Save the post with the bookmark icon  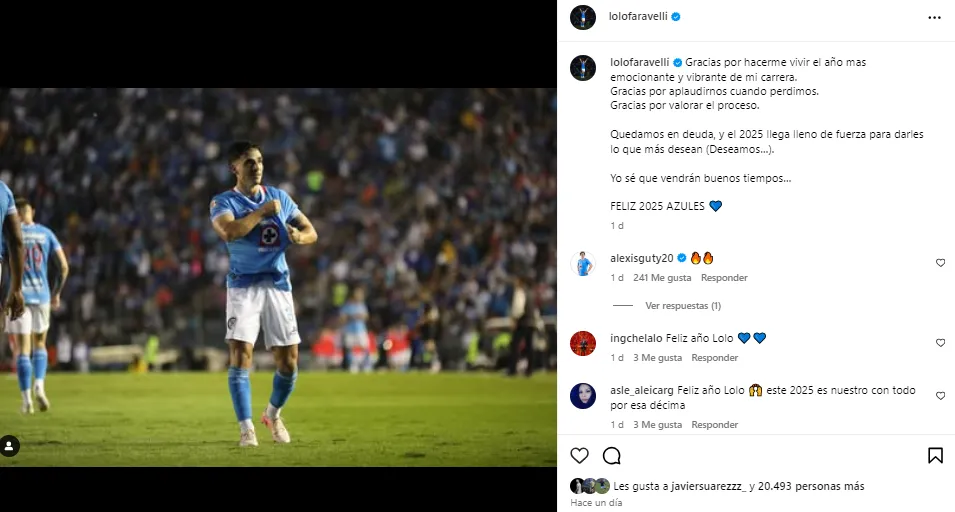click(935, 456)
